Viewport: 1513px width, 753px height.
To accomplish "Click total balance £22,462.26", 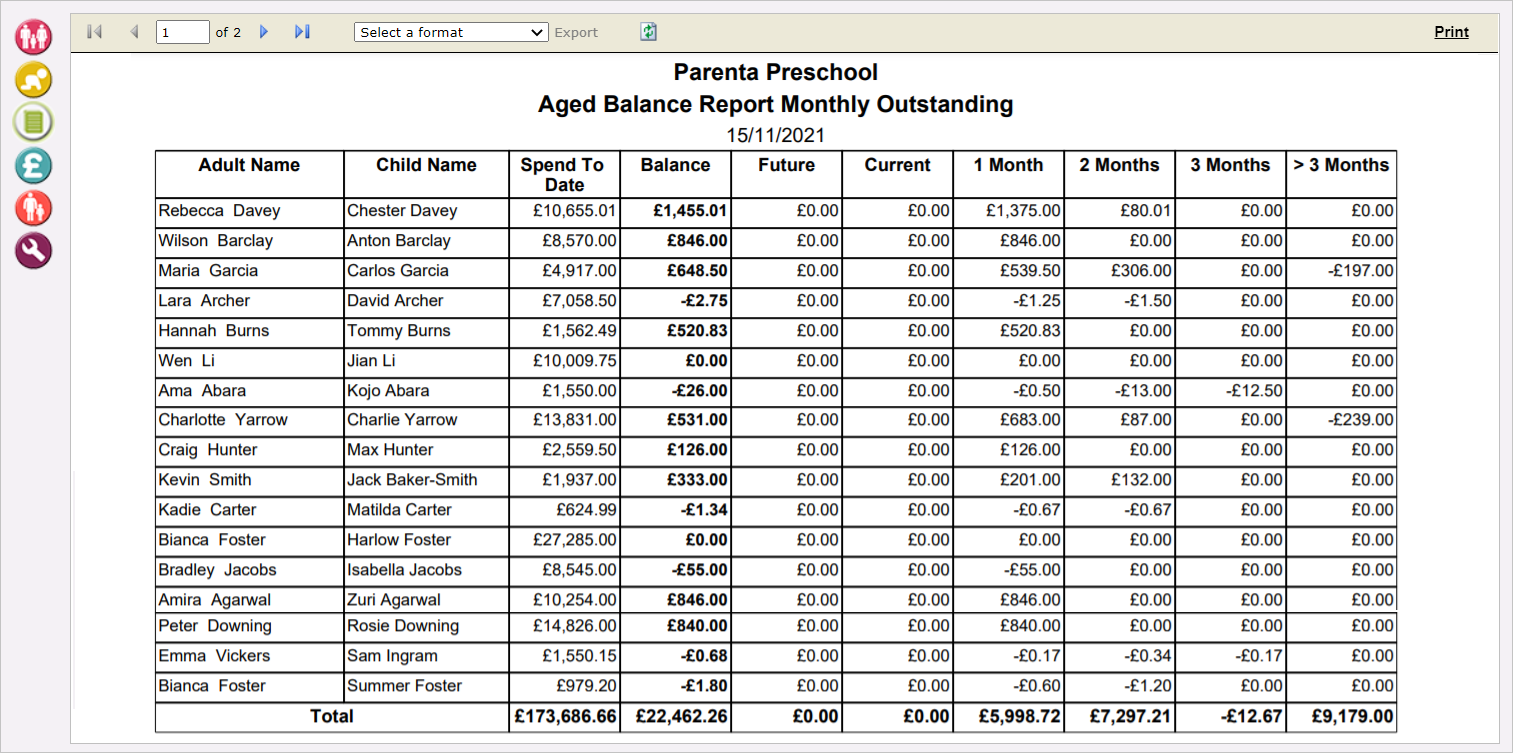I will click(x=681, y=717).
